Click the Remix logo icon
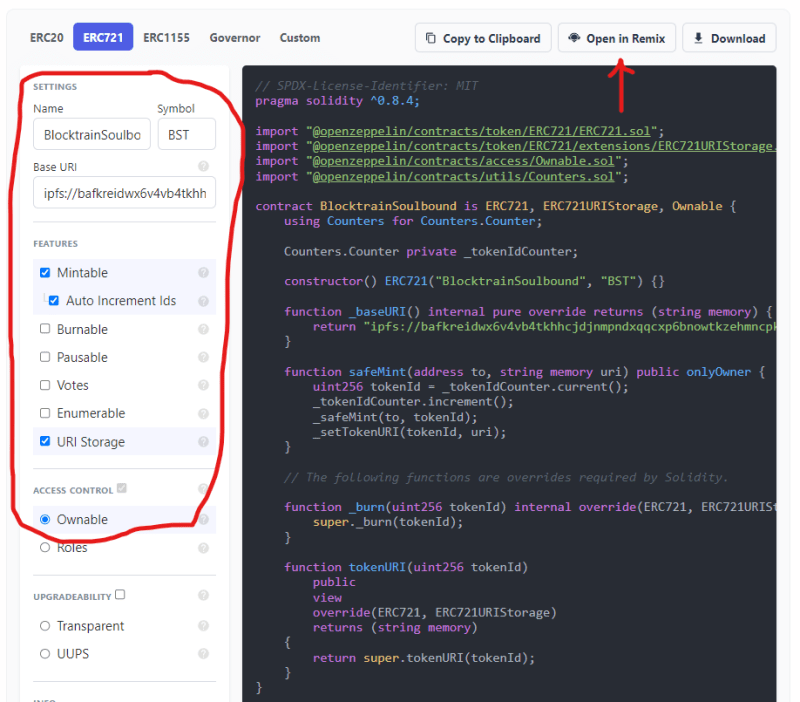Viewport: 800px width, 702px height. tap(574, 38)
